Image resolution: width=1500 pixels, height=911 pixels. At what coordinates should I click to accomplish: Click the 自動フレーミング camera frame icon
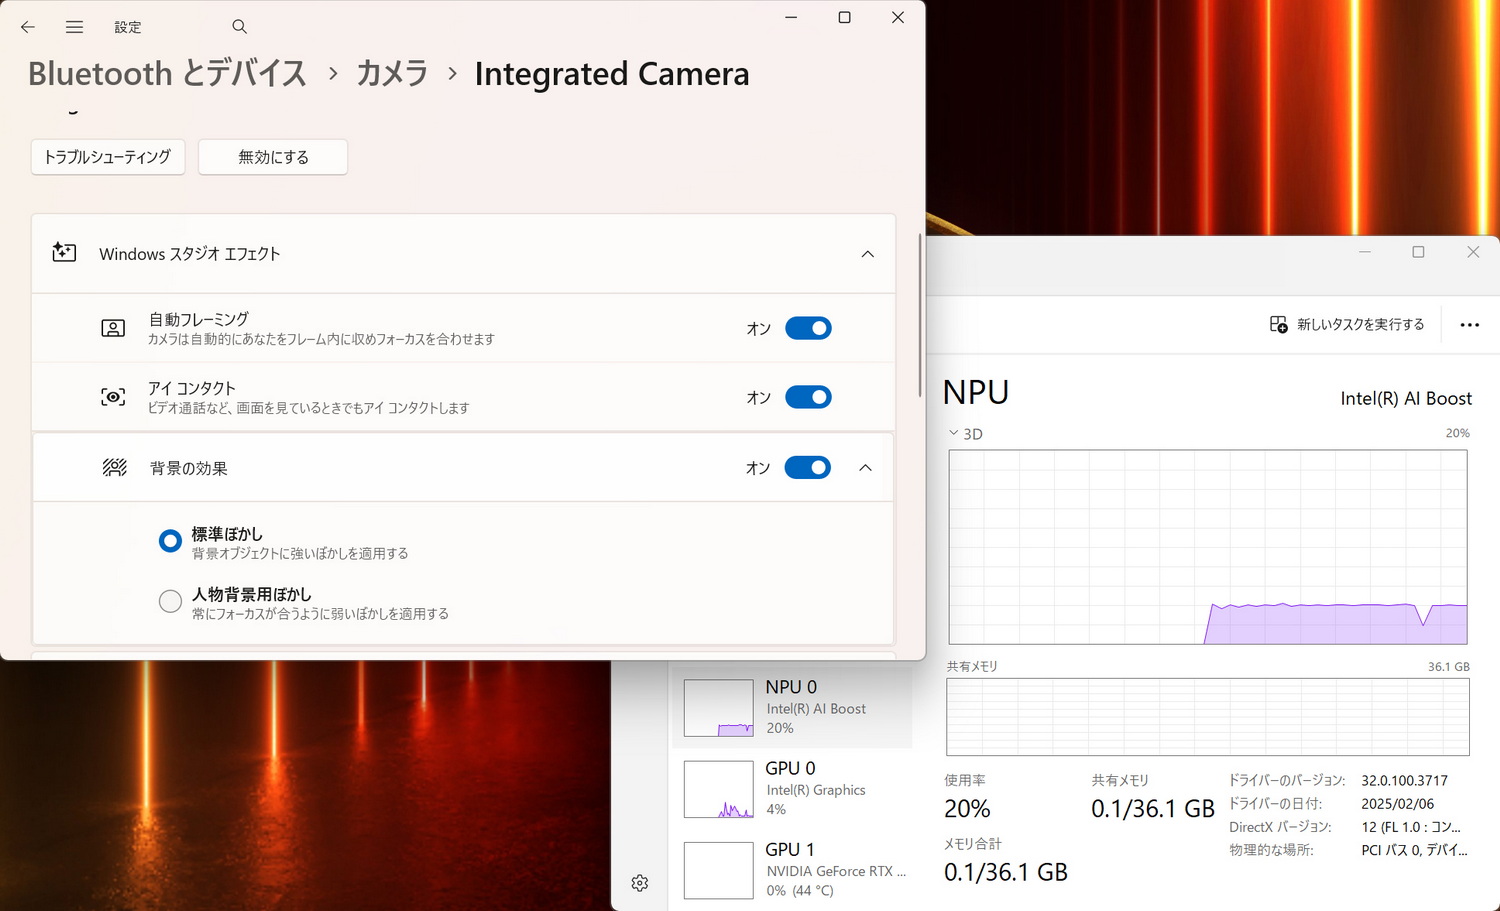(x=113, y=327)
